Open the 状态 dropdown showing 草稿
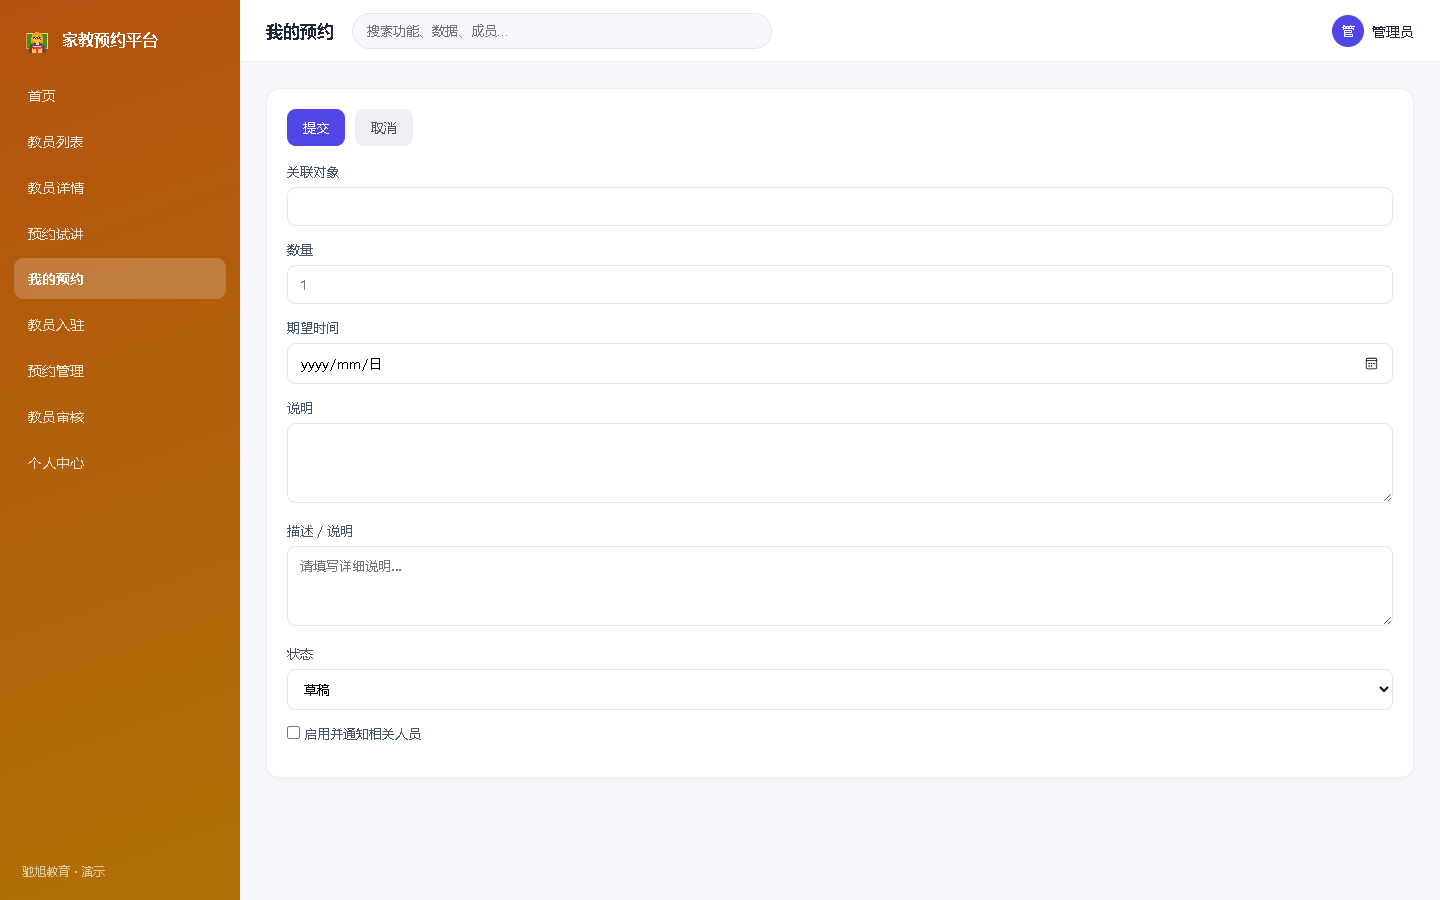 (840, 690)
